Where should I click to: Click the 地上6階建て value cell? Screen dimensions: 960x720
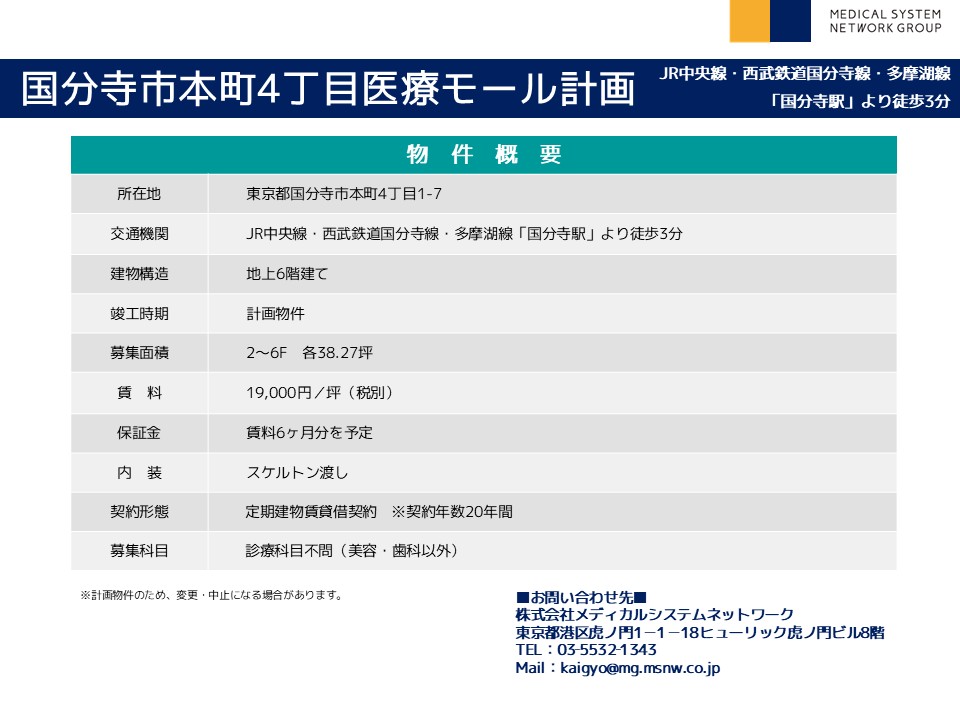(287, 273)
